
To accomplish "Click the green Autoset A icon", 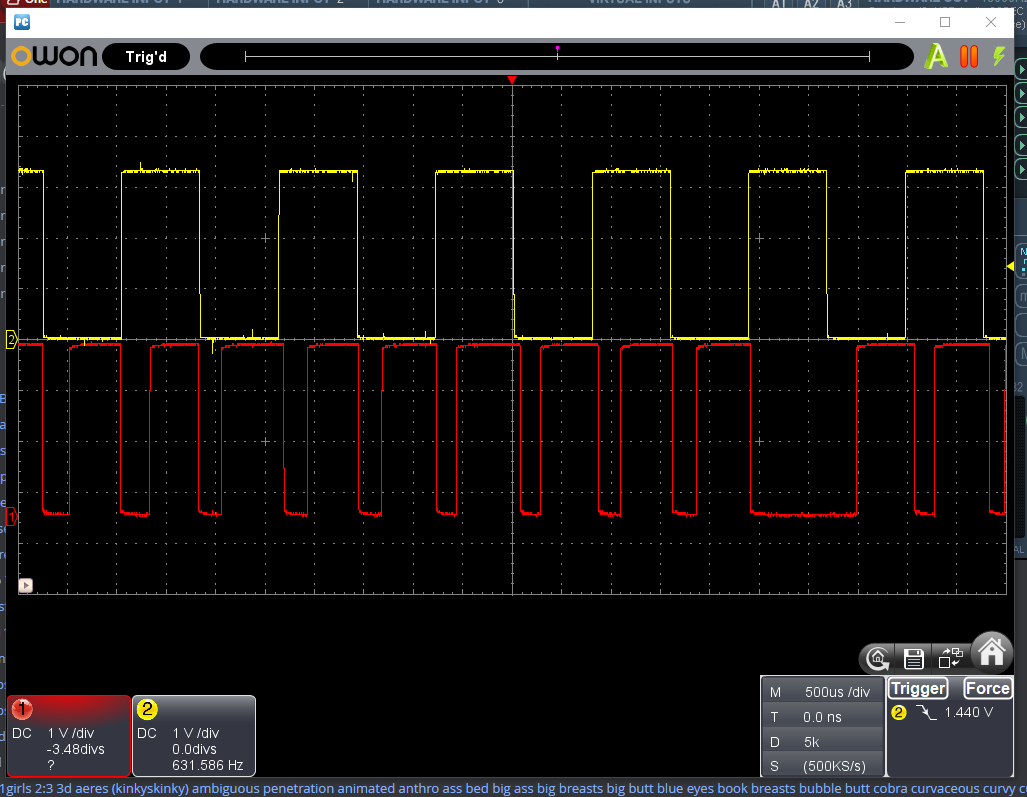I will [936, 56].
